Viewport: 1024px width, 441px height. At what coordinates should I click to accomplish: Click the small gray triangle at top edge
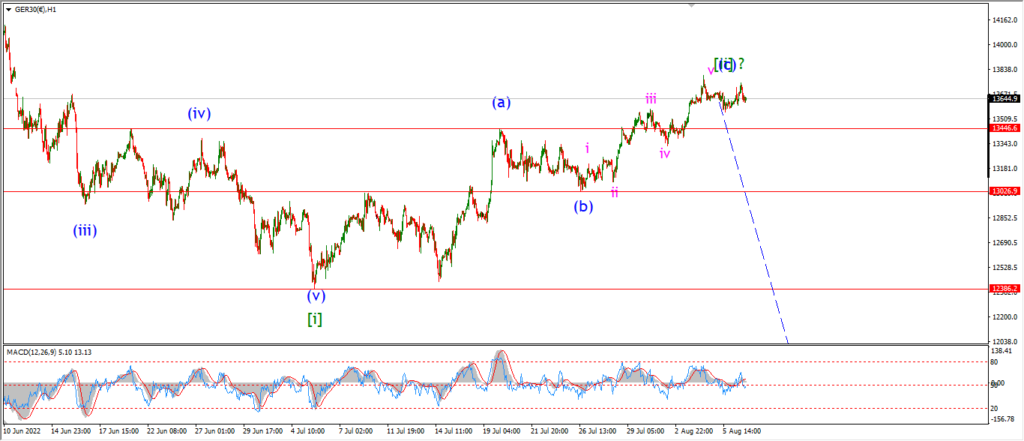(x=691, y=5)
